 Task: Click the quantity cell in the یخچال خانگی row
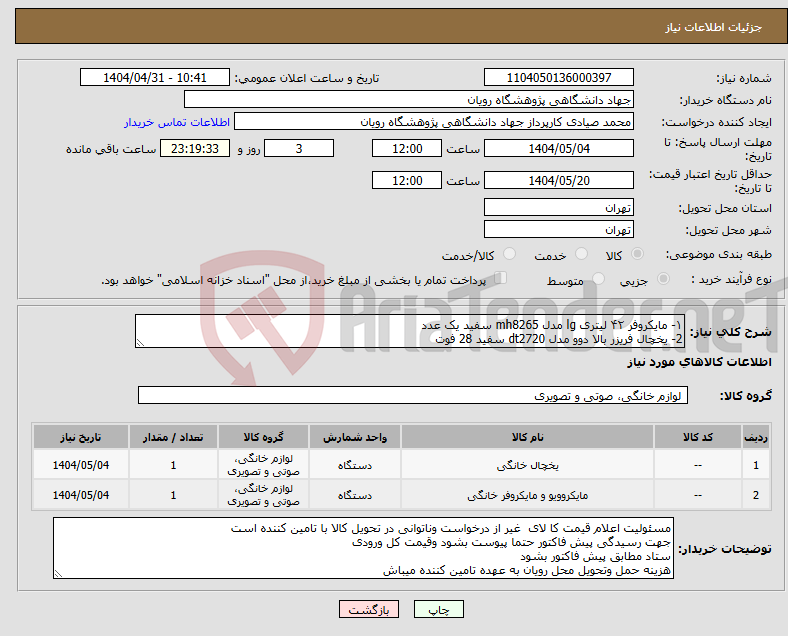173,465
